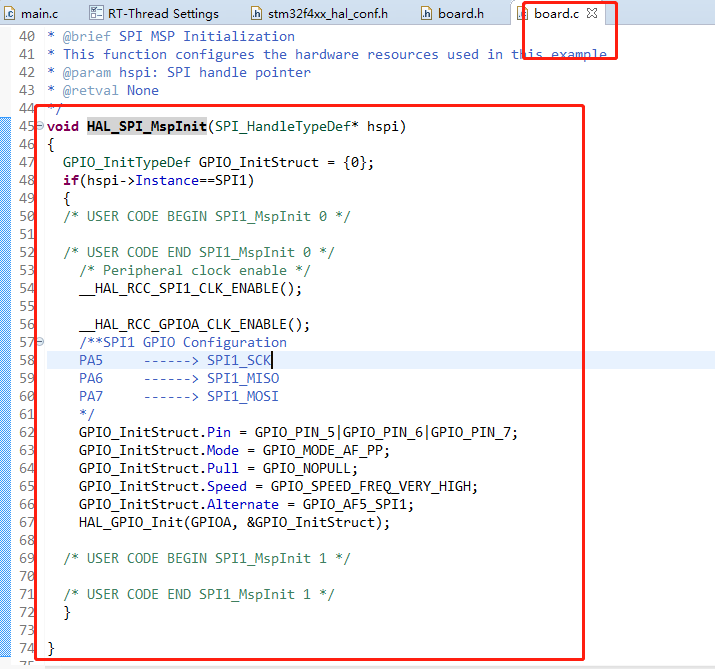Click SPI1_SCK in the PA5 comment
The width and height of the screenshot is (715, 669).
(x=239, y=361)
